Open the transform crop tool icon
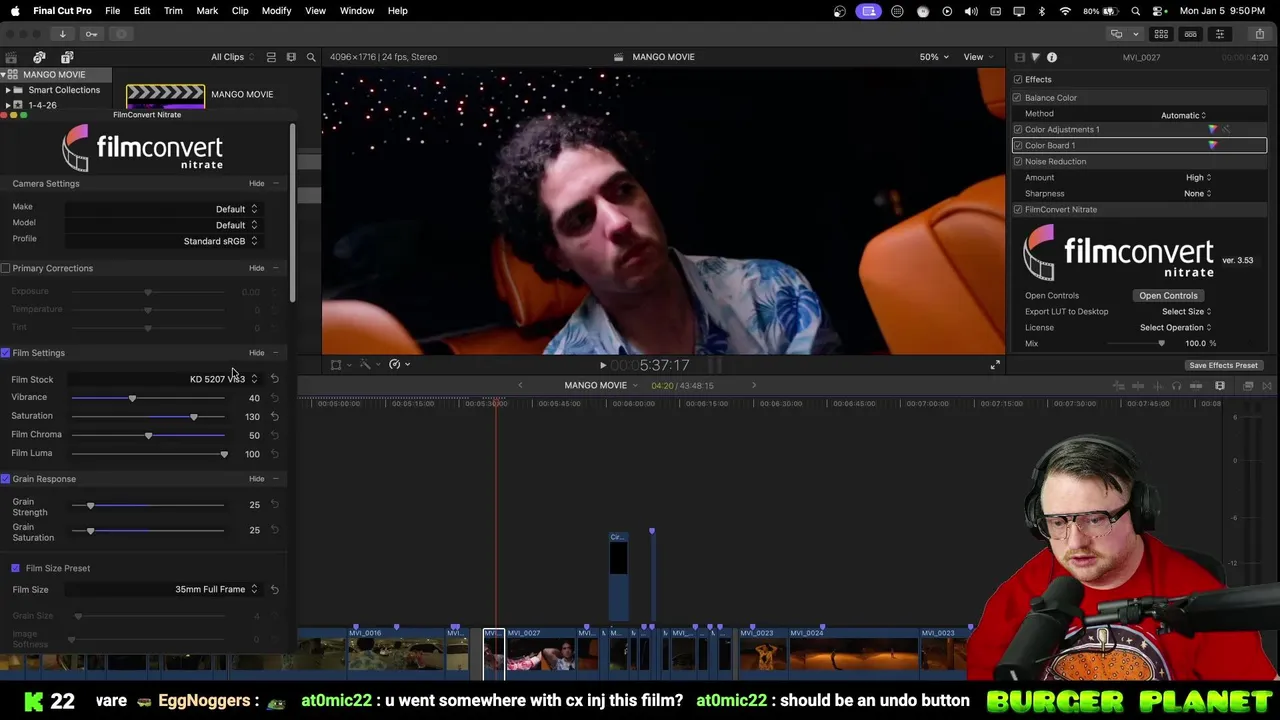 click(x=340, y=364)
